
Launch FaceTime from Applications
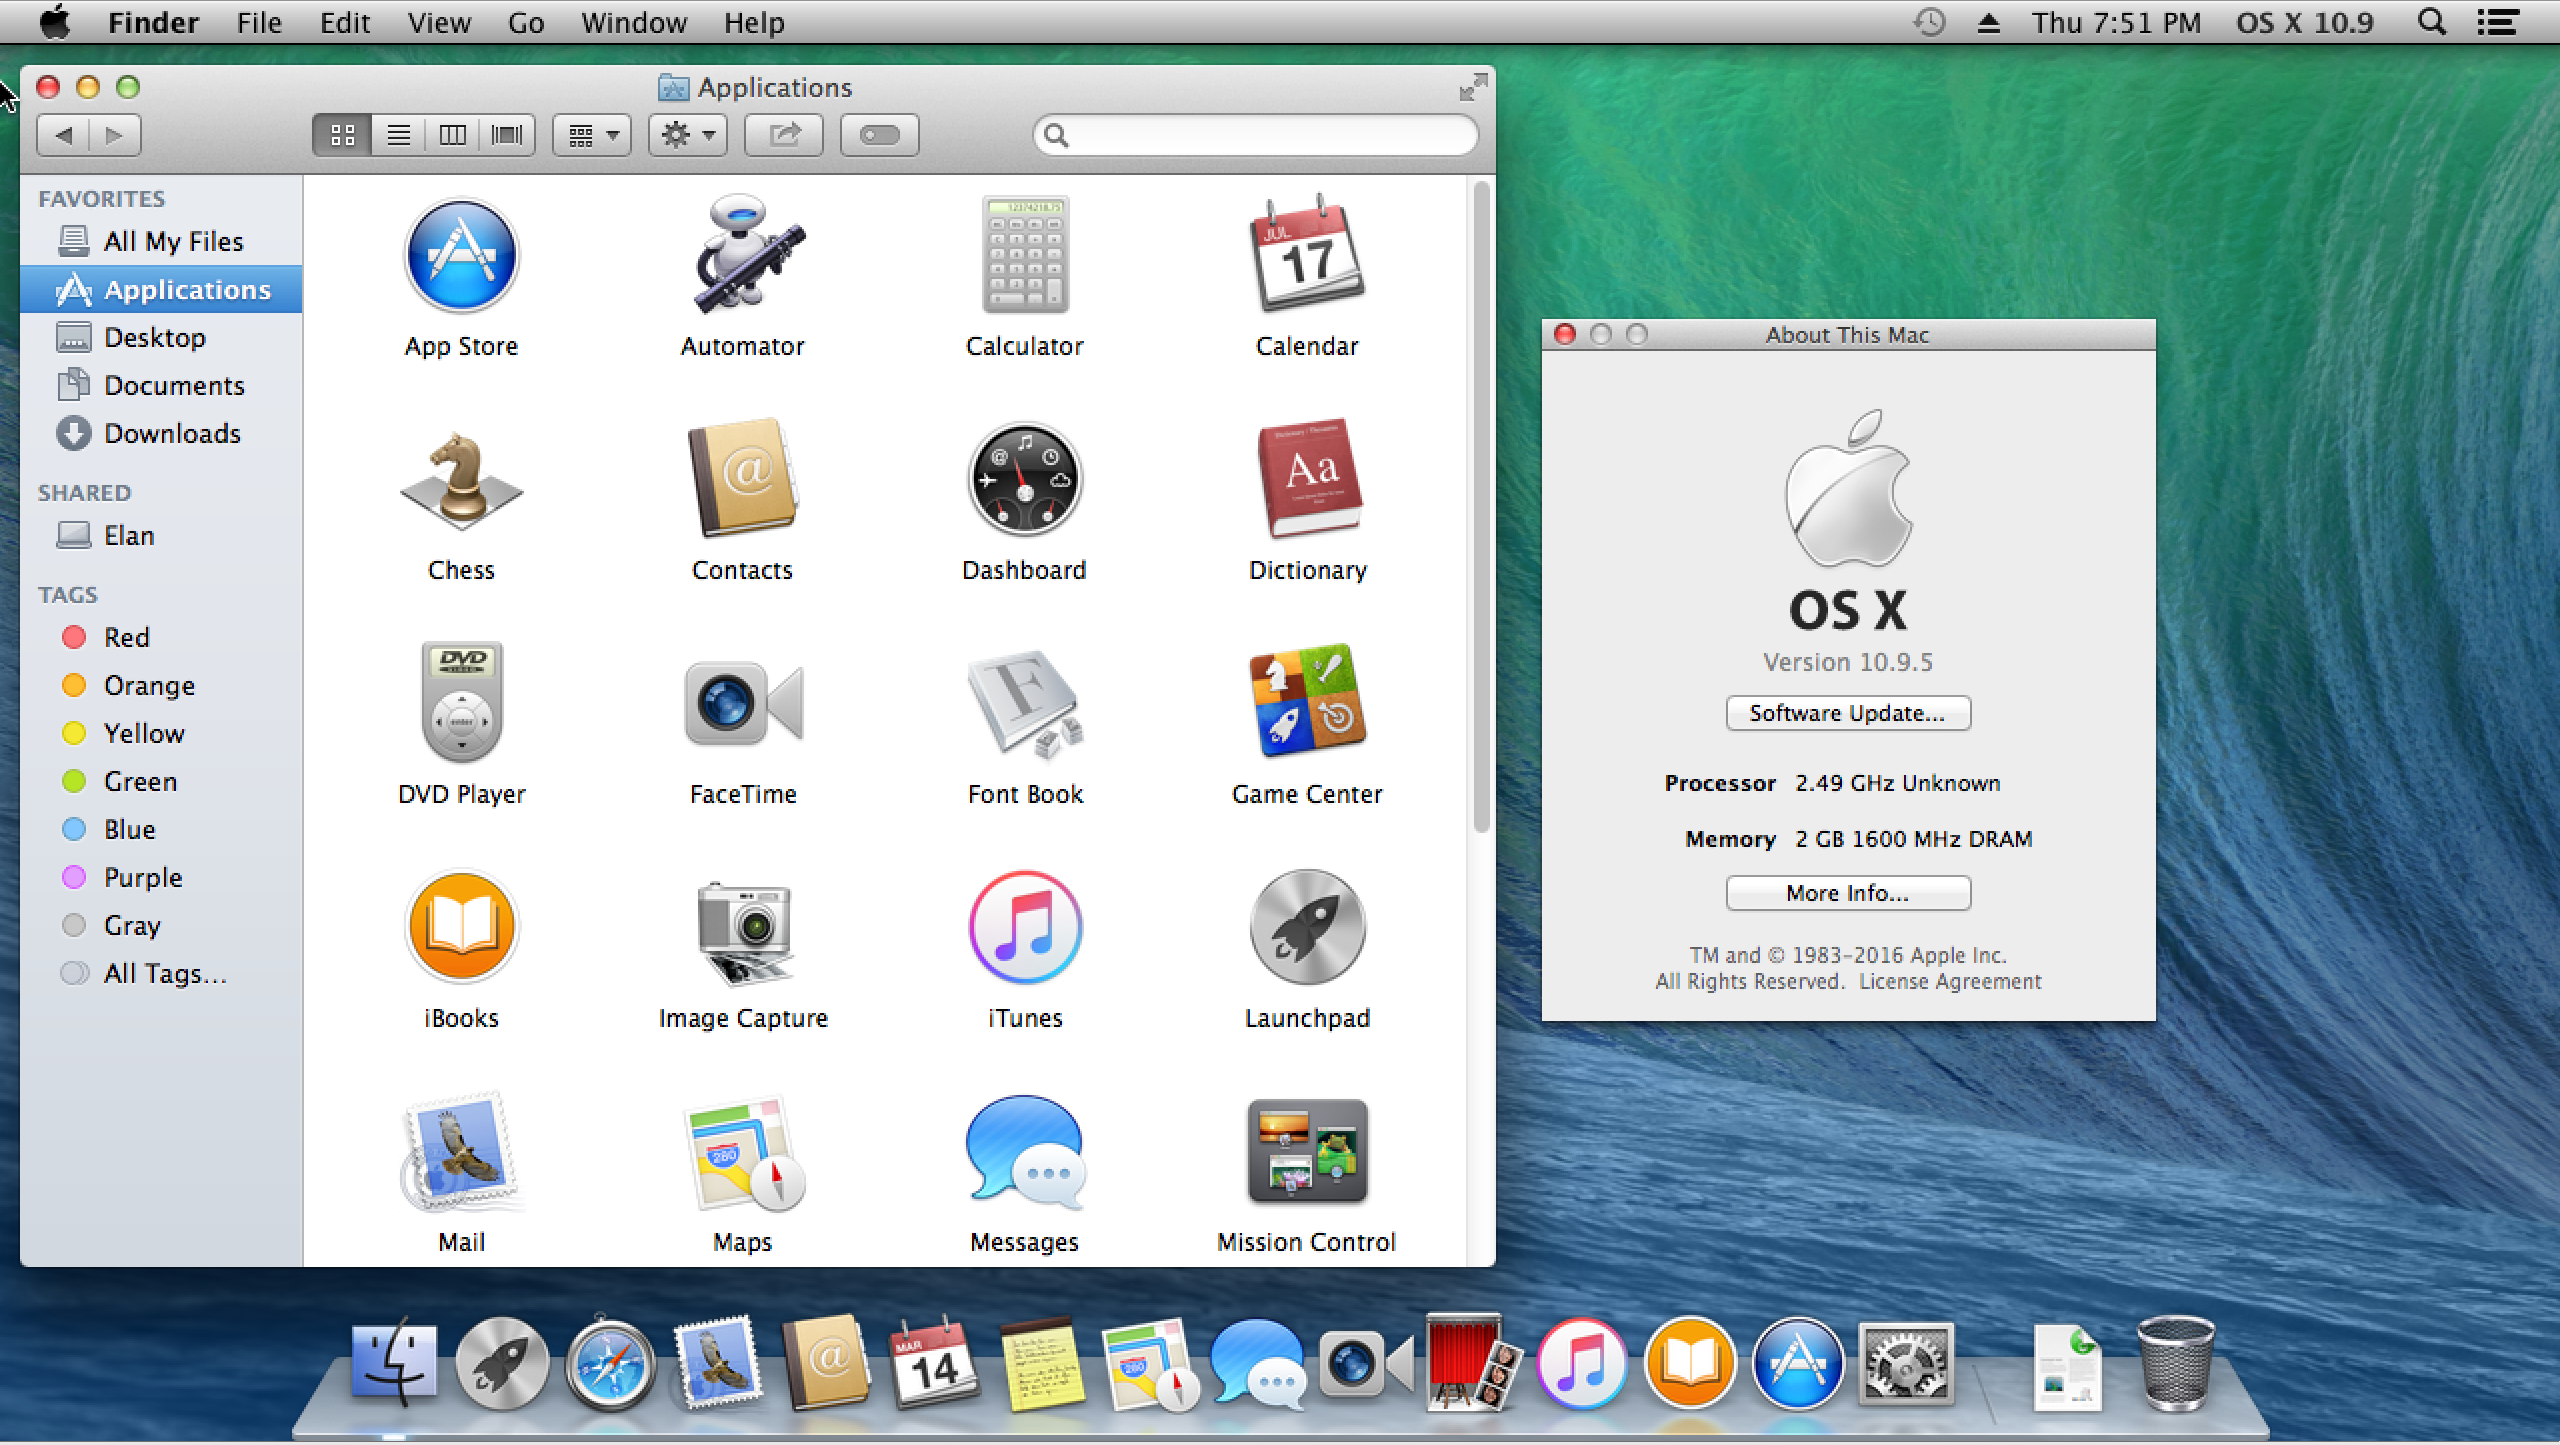click(x=742, y=712)
